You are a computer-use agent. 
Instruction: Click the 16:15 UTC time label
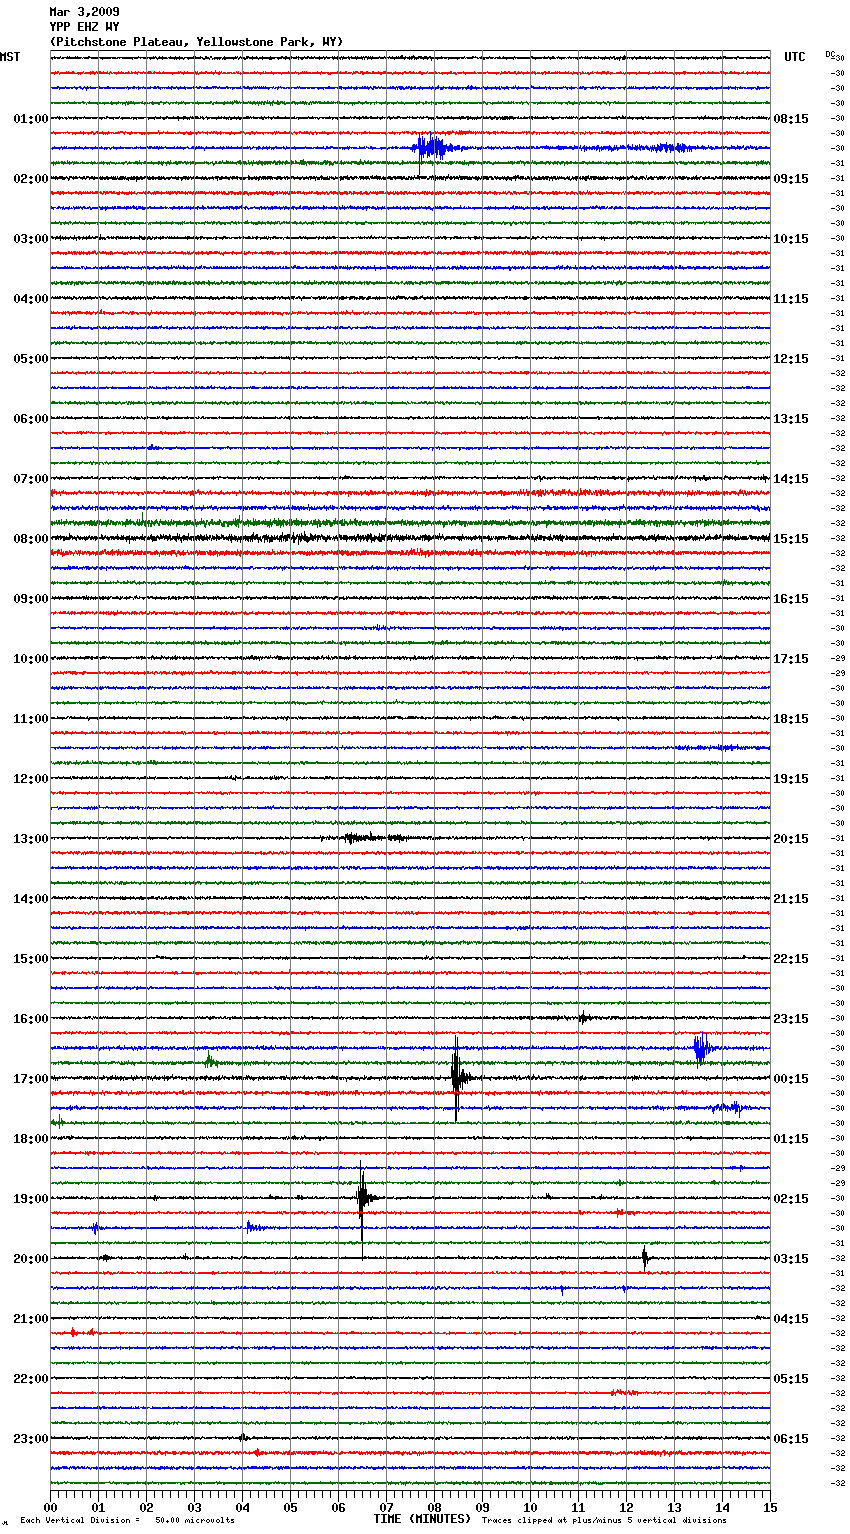791,599
